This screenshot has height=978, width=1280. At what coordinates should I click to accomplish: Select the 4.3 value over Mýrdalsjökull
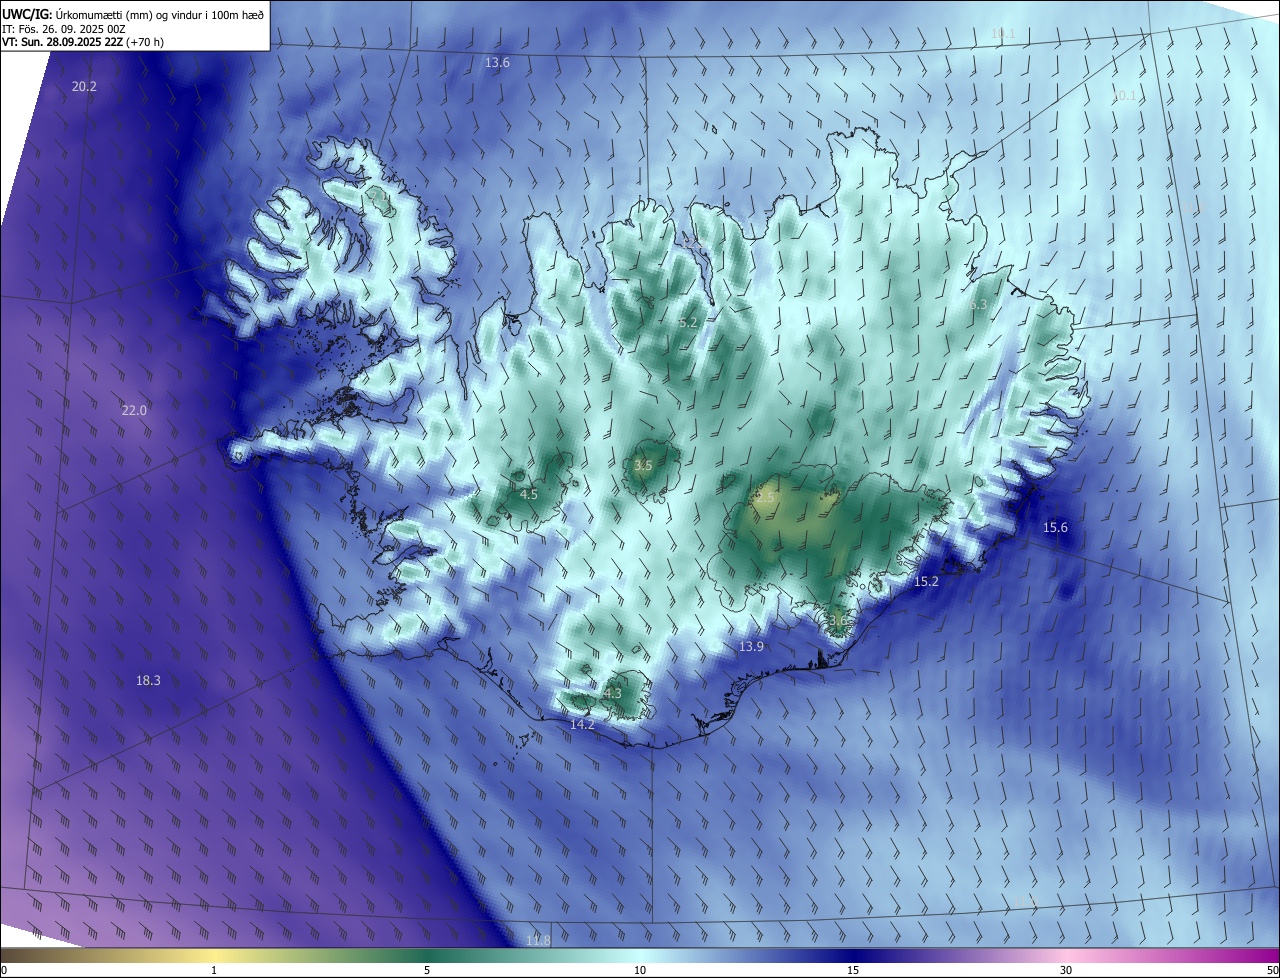coord(612,693)
